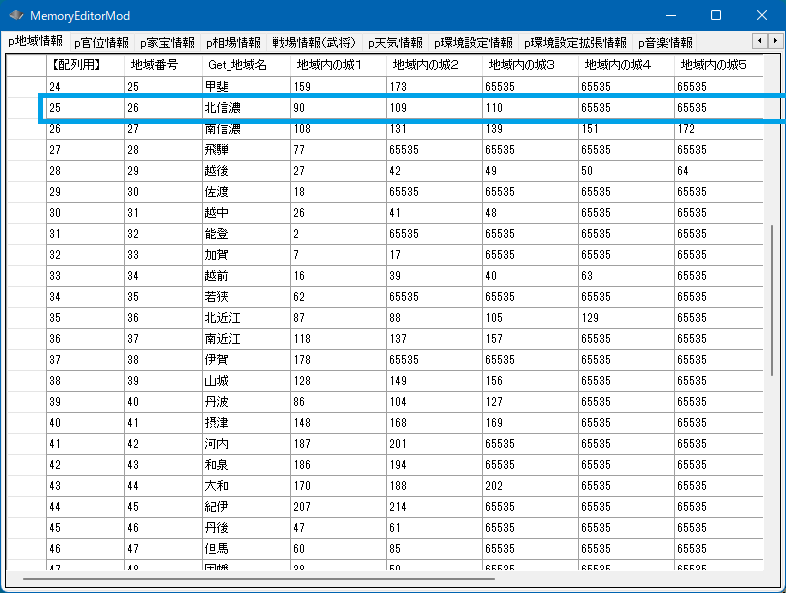The width and height of the screenshot is (786, 593).
Task: Close the MemoryEditorMod window
Action: point(761,16)
